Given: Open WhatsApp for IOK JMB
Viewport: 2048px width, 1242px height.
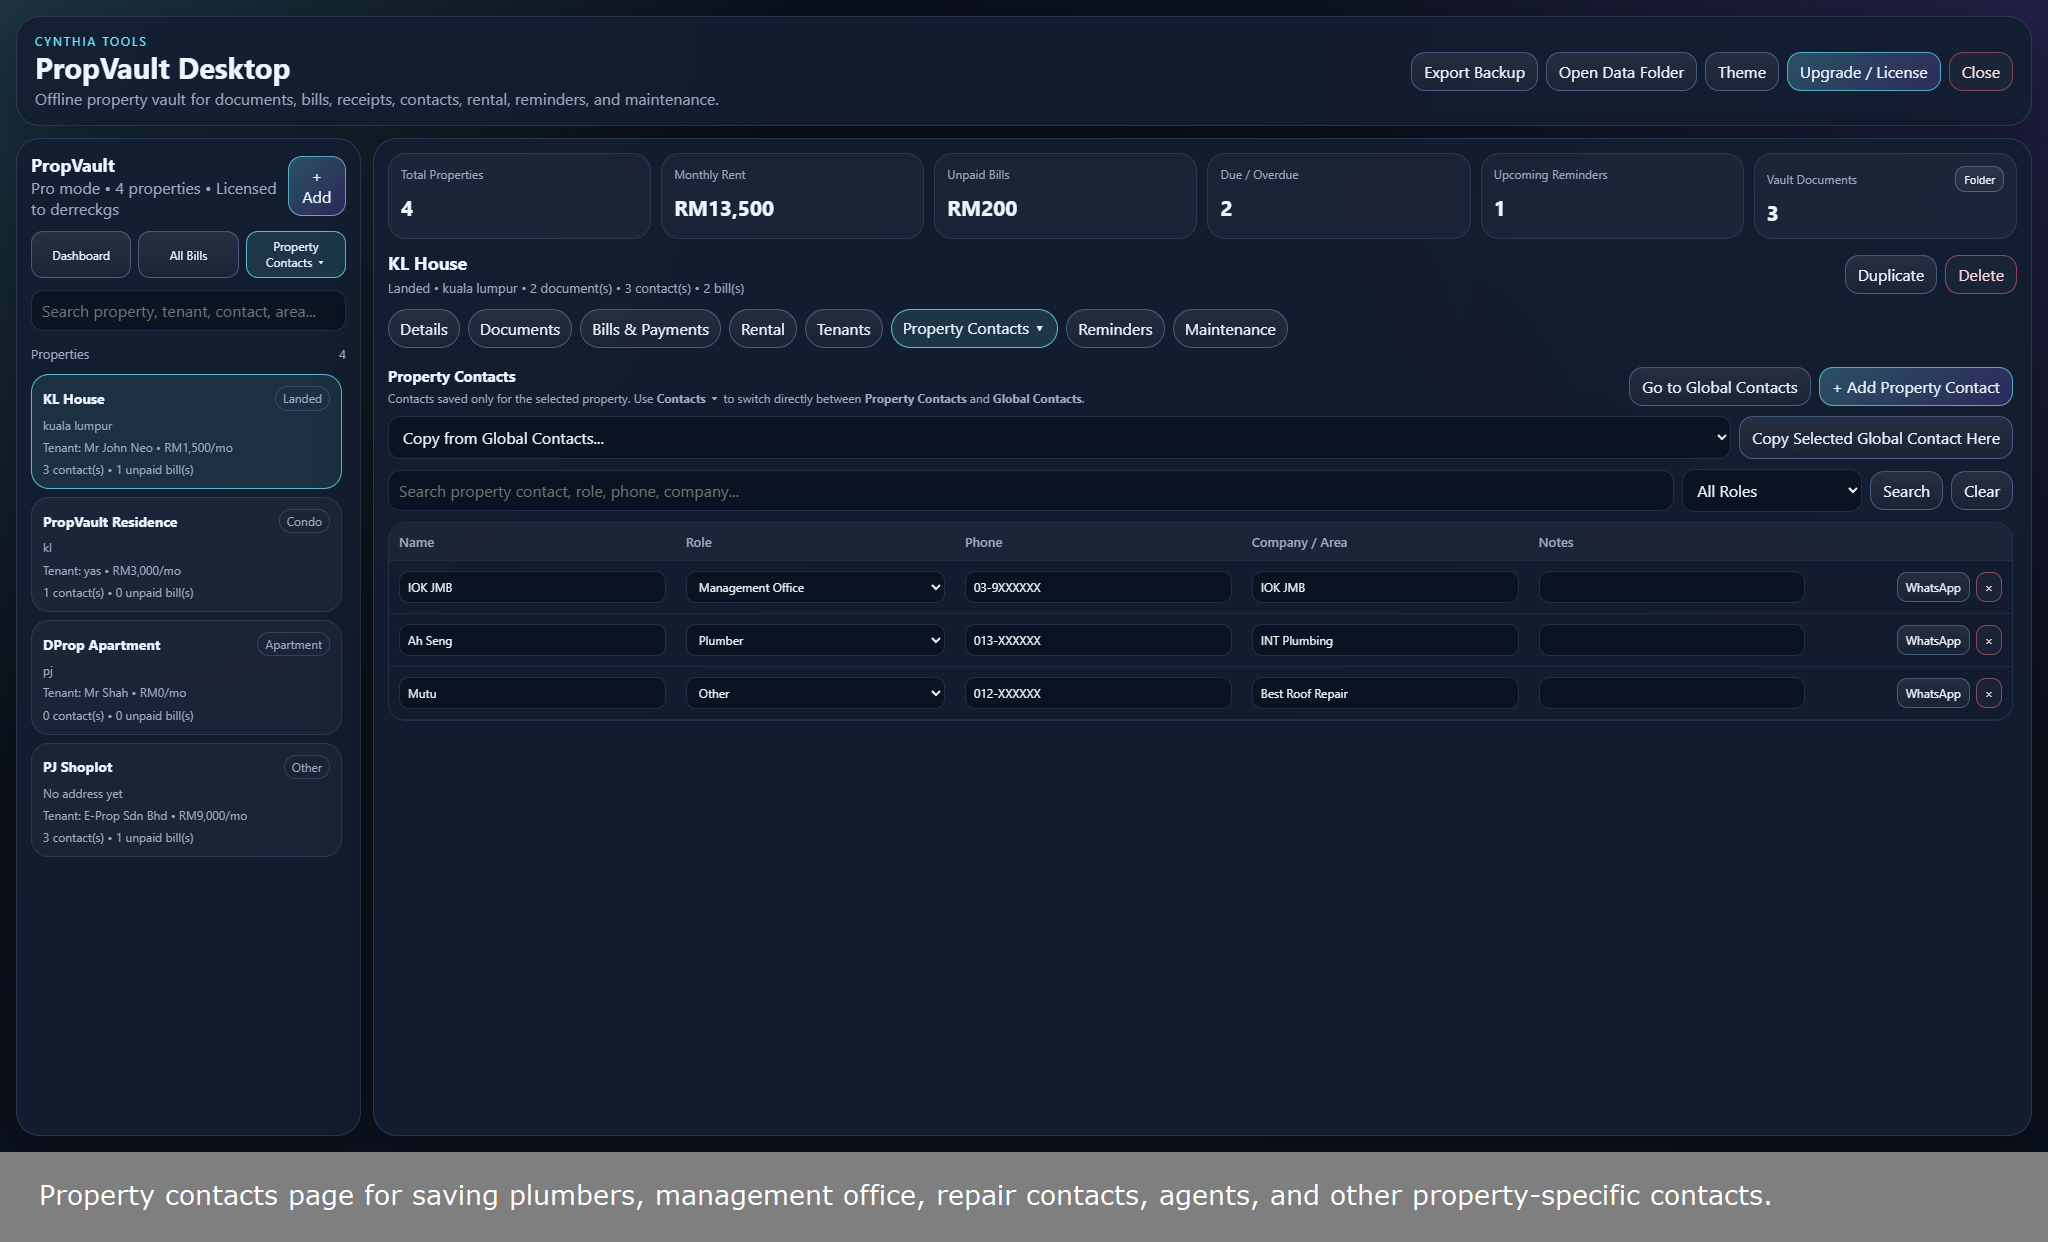Looking at the screenshot, I should [x=1932, y=588].
